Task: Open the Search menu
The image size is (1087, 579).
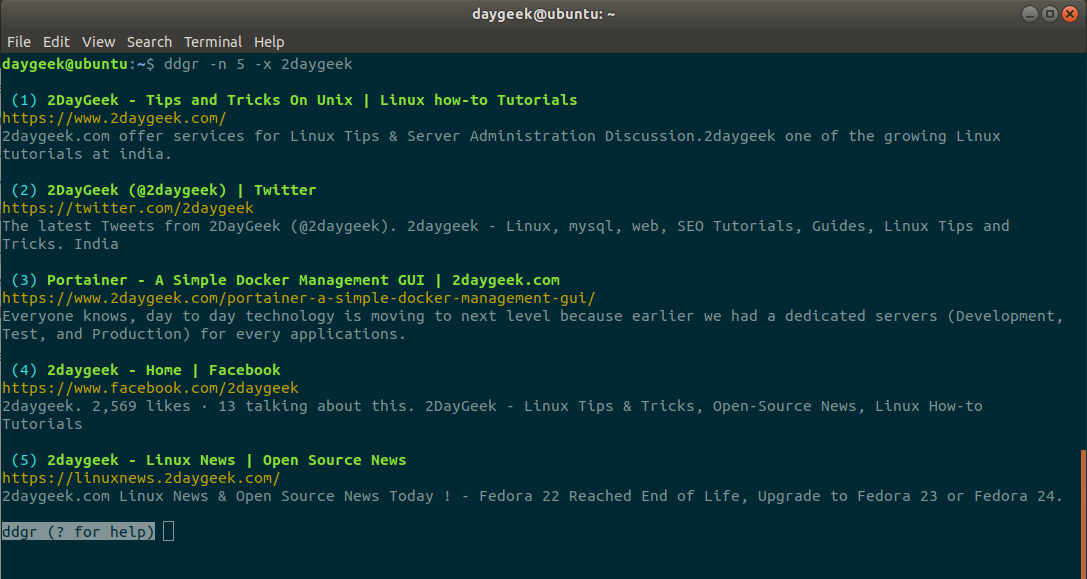Action: [149, 42]
